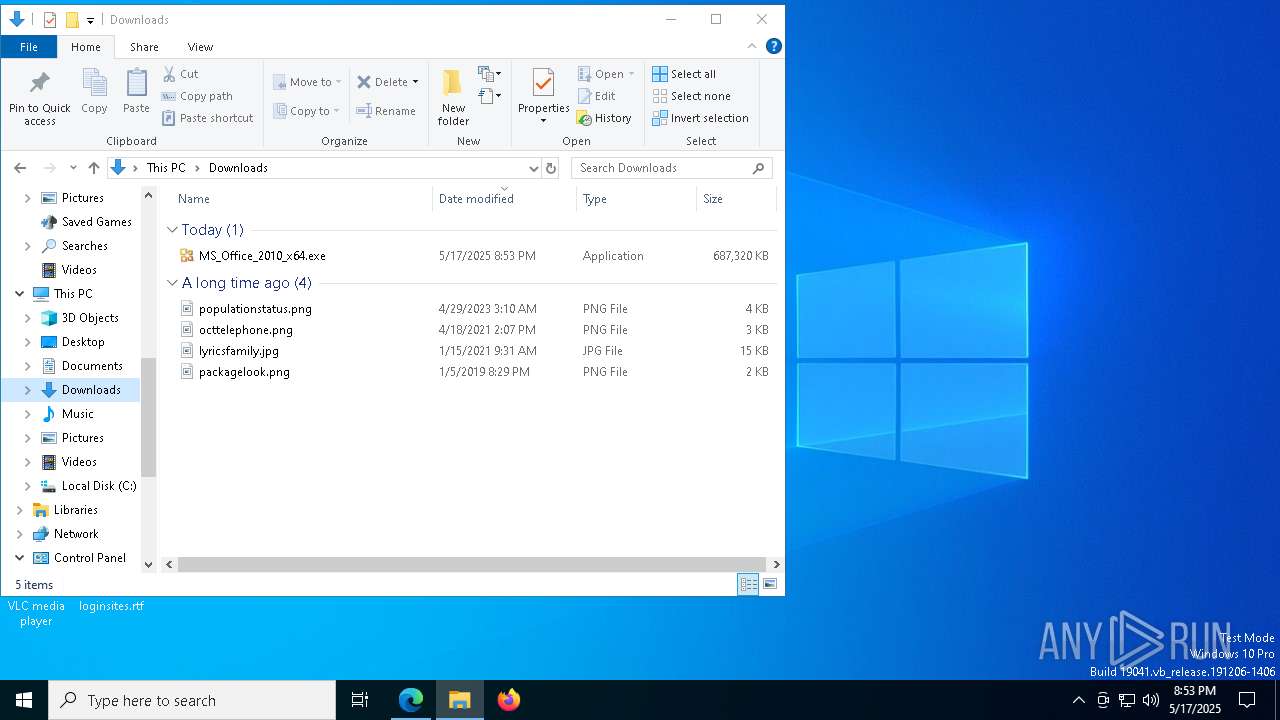The image size is (1280, 720).
Task: Open Firefox from the taskbar
Action: tap(509, 700)
